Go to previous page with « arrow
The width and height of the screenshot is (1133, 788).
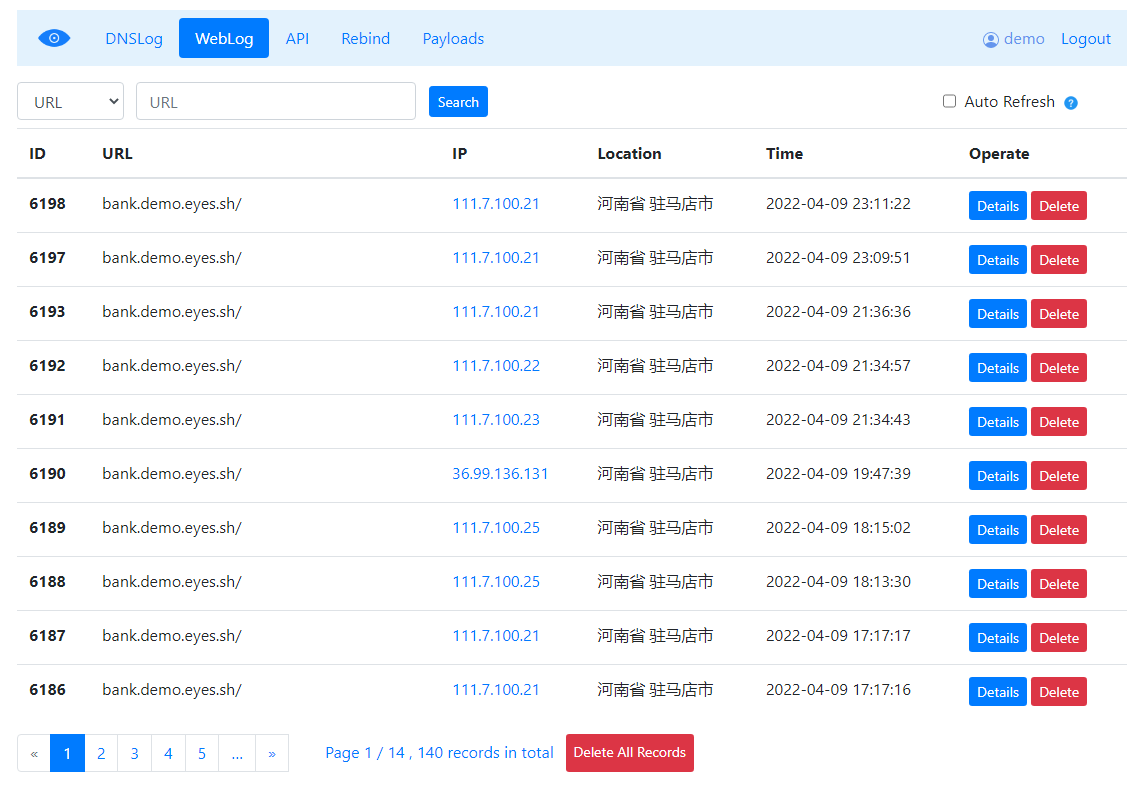34,753
